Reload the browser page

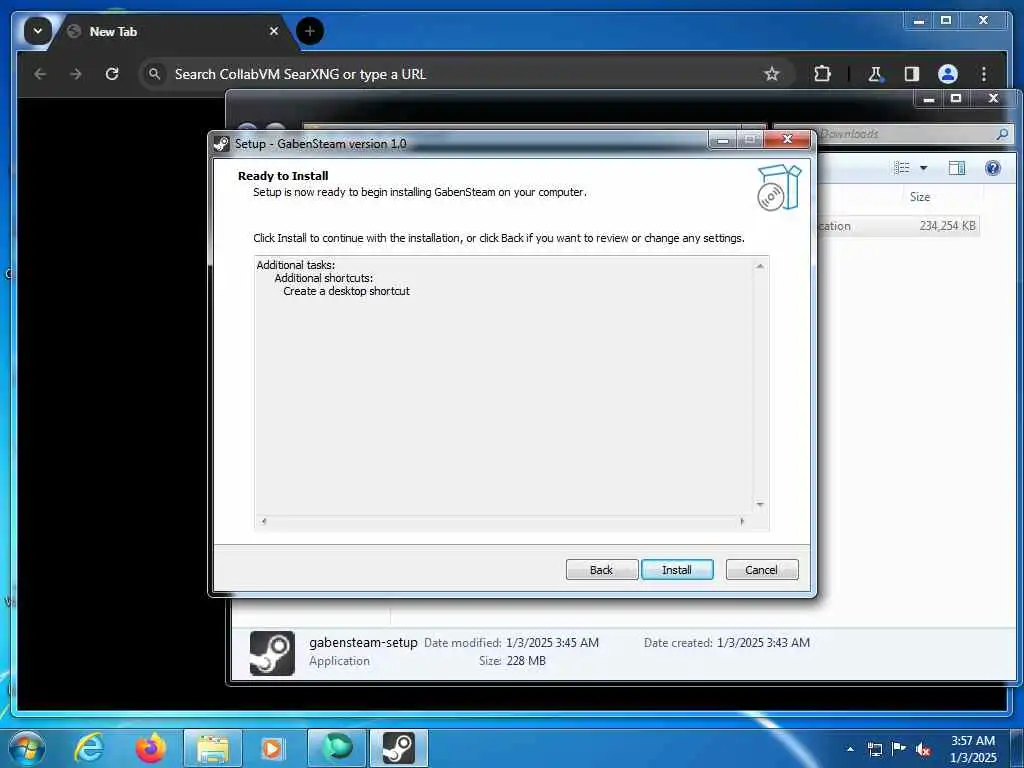pyautogui.click(x=112, y=74)
